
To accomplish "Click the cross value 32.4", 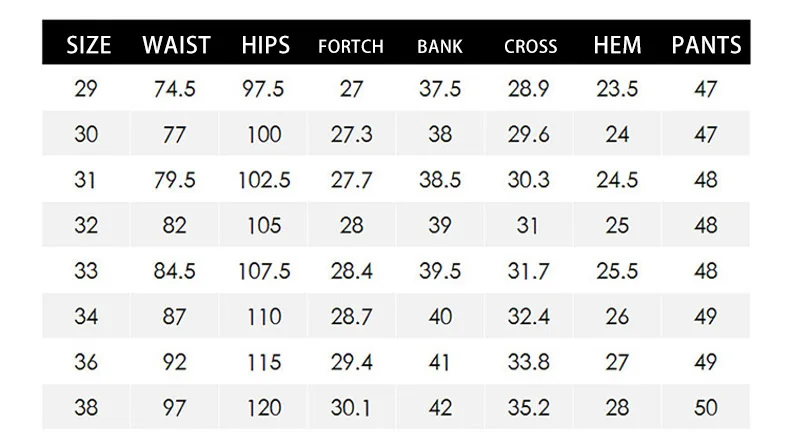I will [528, 318].
